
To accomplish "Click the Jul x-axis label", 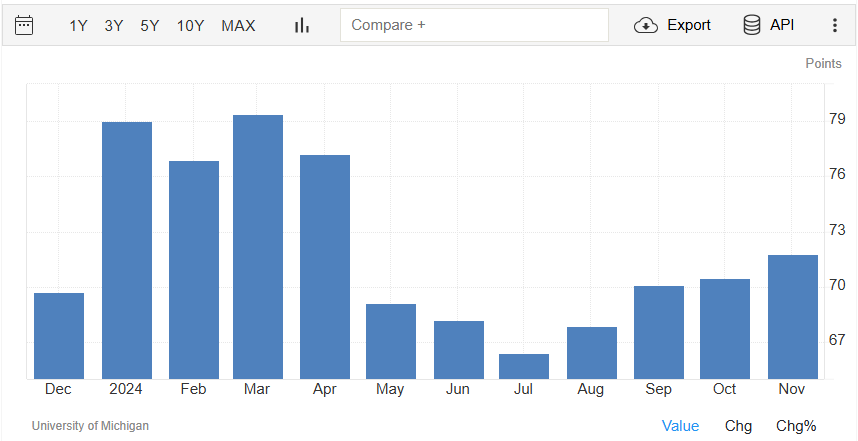I will point(523,389).
